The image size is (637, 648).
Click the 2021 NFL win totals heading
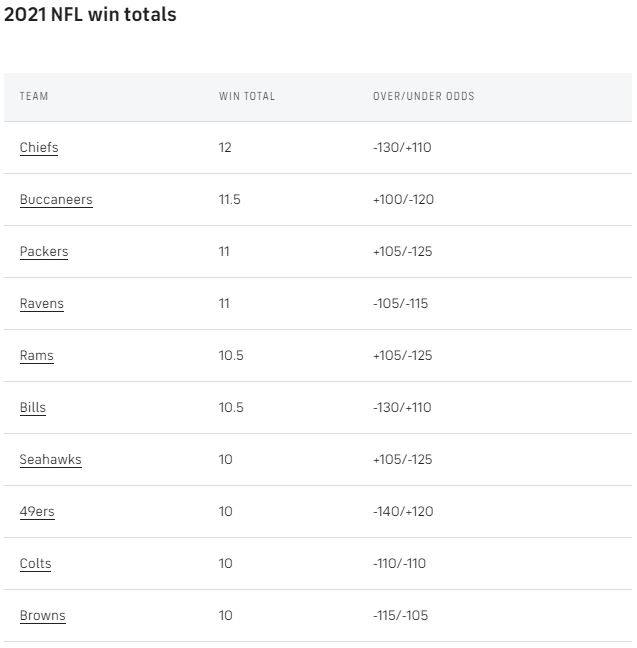coord(90,15)
